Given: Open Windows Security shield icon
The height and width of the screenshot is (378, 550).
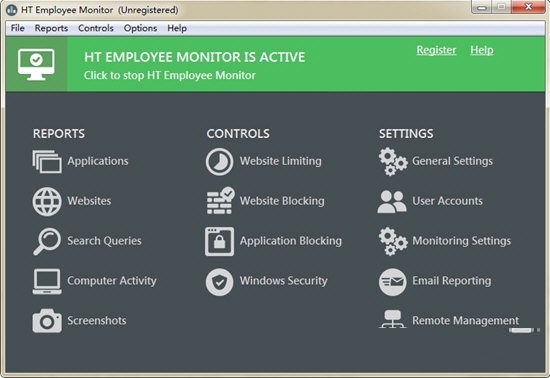Looking at the screenshot, I should [x=219, y=282].
